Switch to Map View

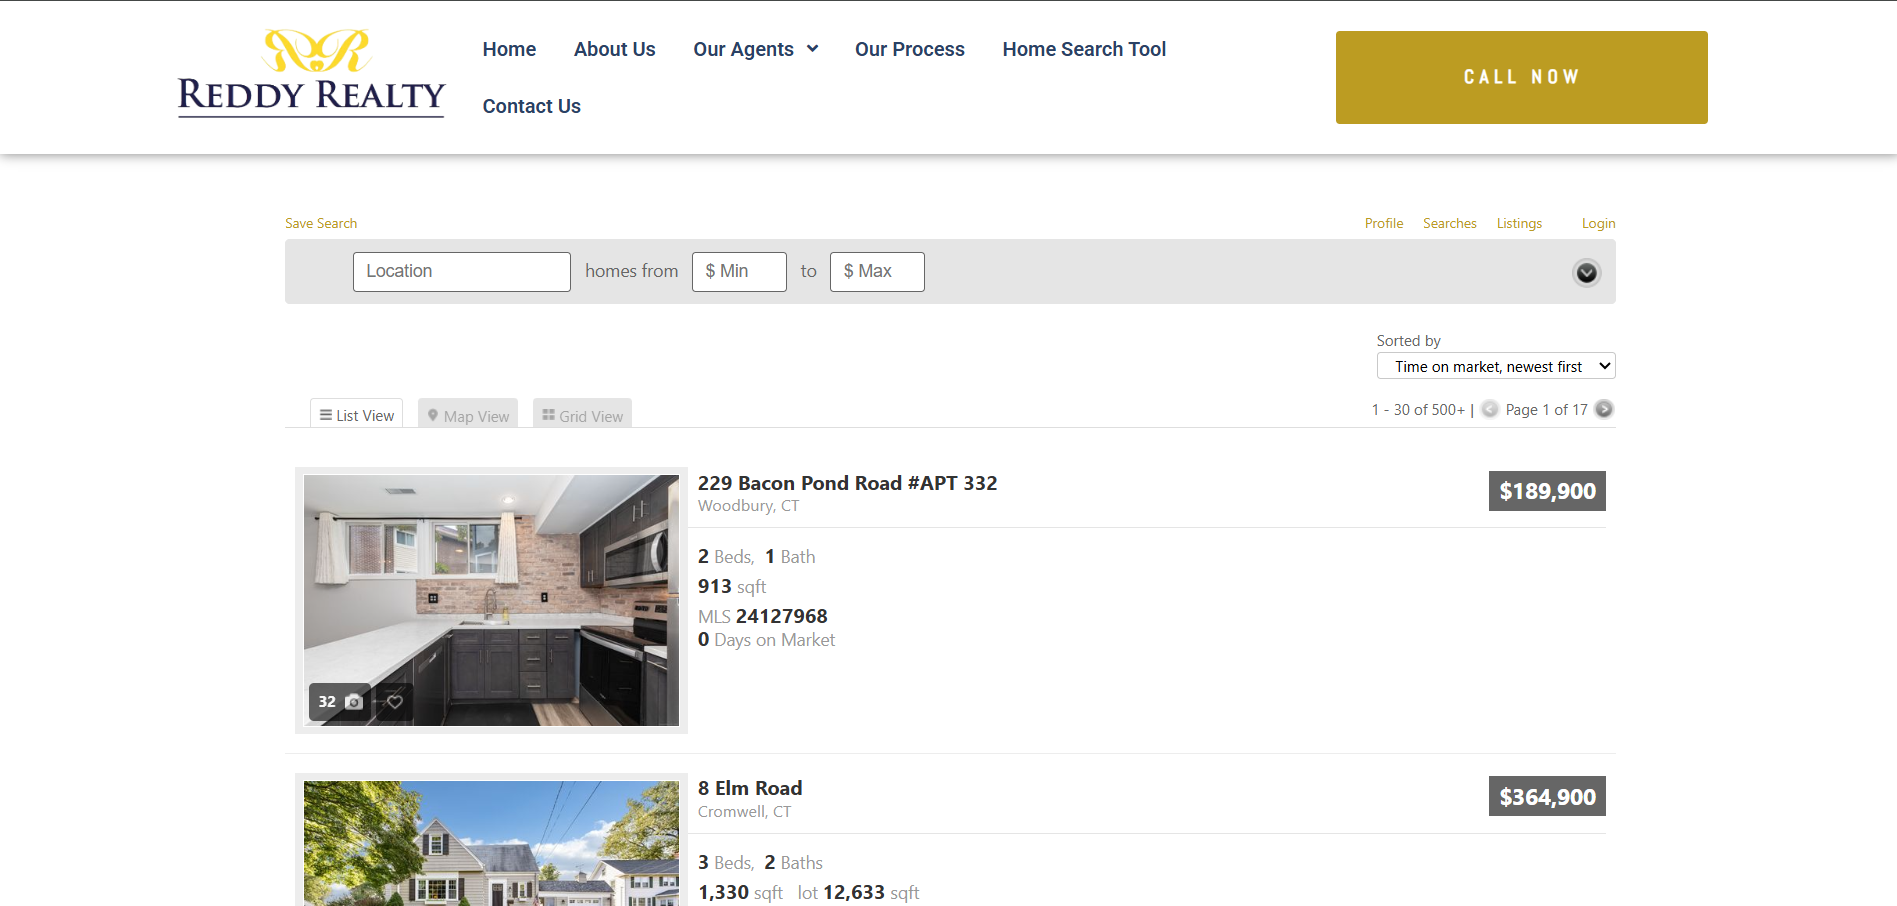467,414
